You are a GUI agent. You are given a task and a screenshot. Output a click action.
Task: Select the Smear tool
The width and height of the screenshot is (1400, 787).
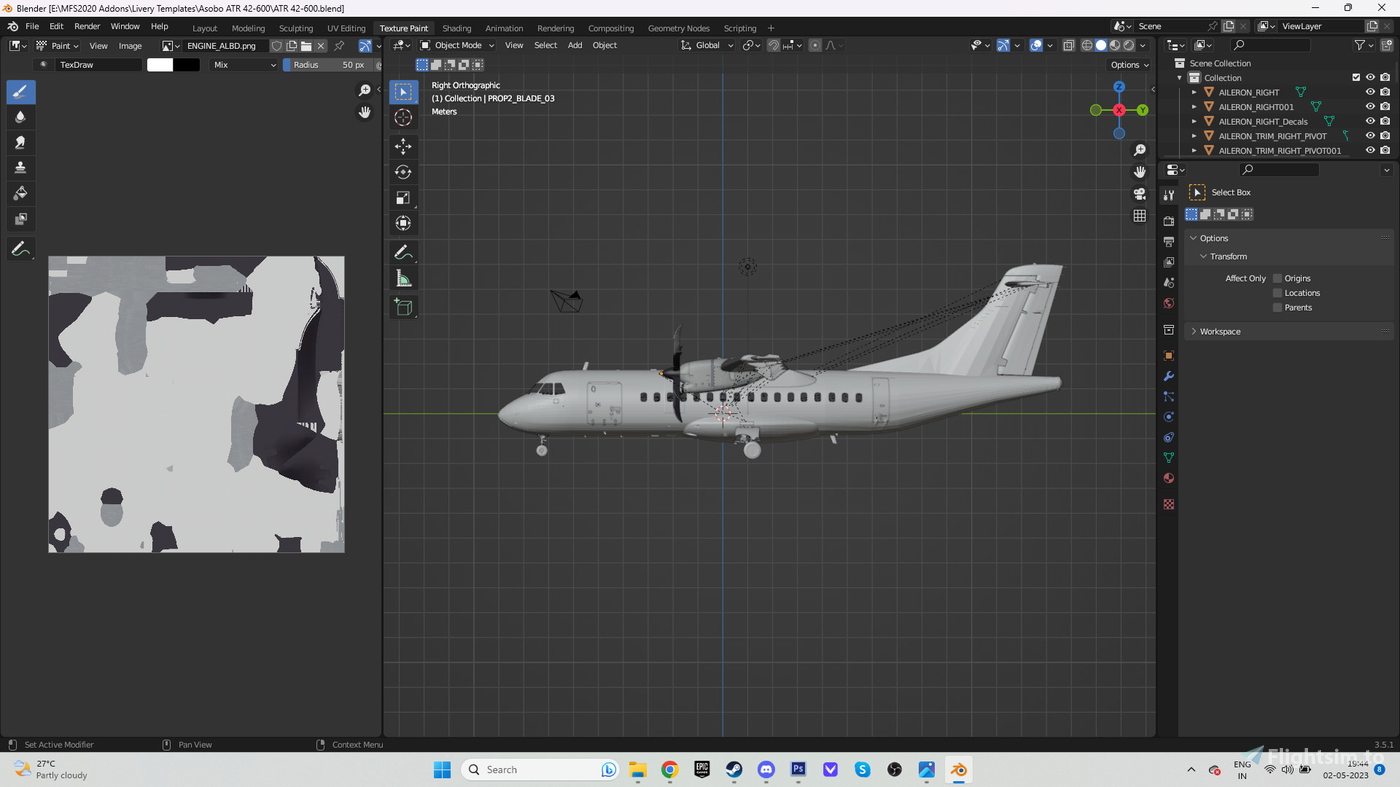pyautogui.click(x=20, y=142)
